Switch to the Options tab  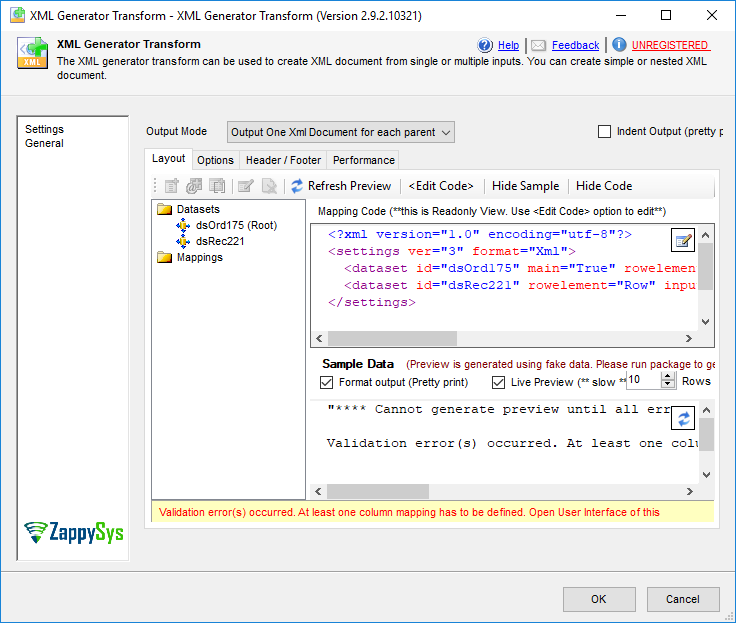click(215, 160)
